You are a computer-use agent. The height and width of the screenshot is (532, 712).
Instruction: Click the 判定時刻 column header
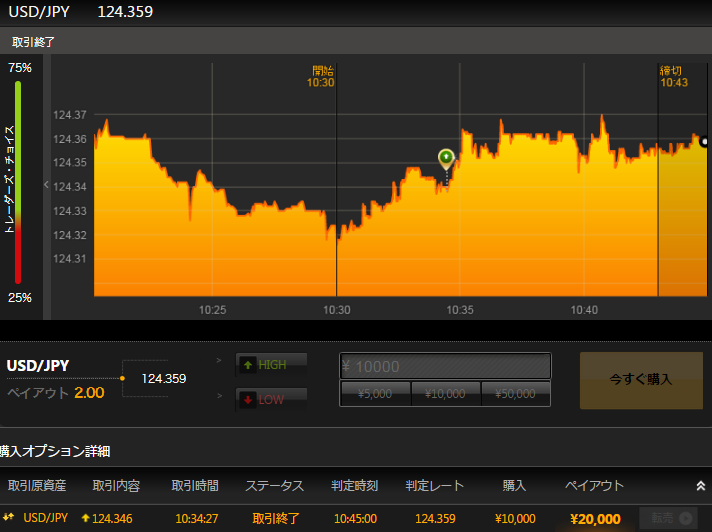(355, 486)
